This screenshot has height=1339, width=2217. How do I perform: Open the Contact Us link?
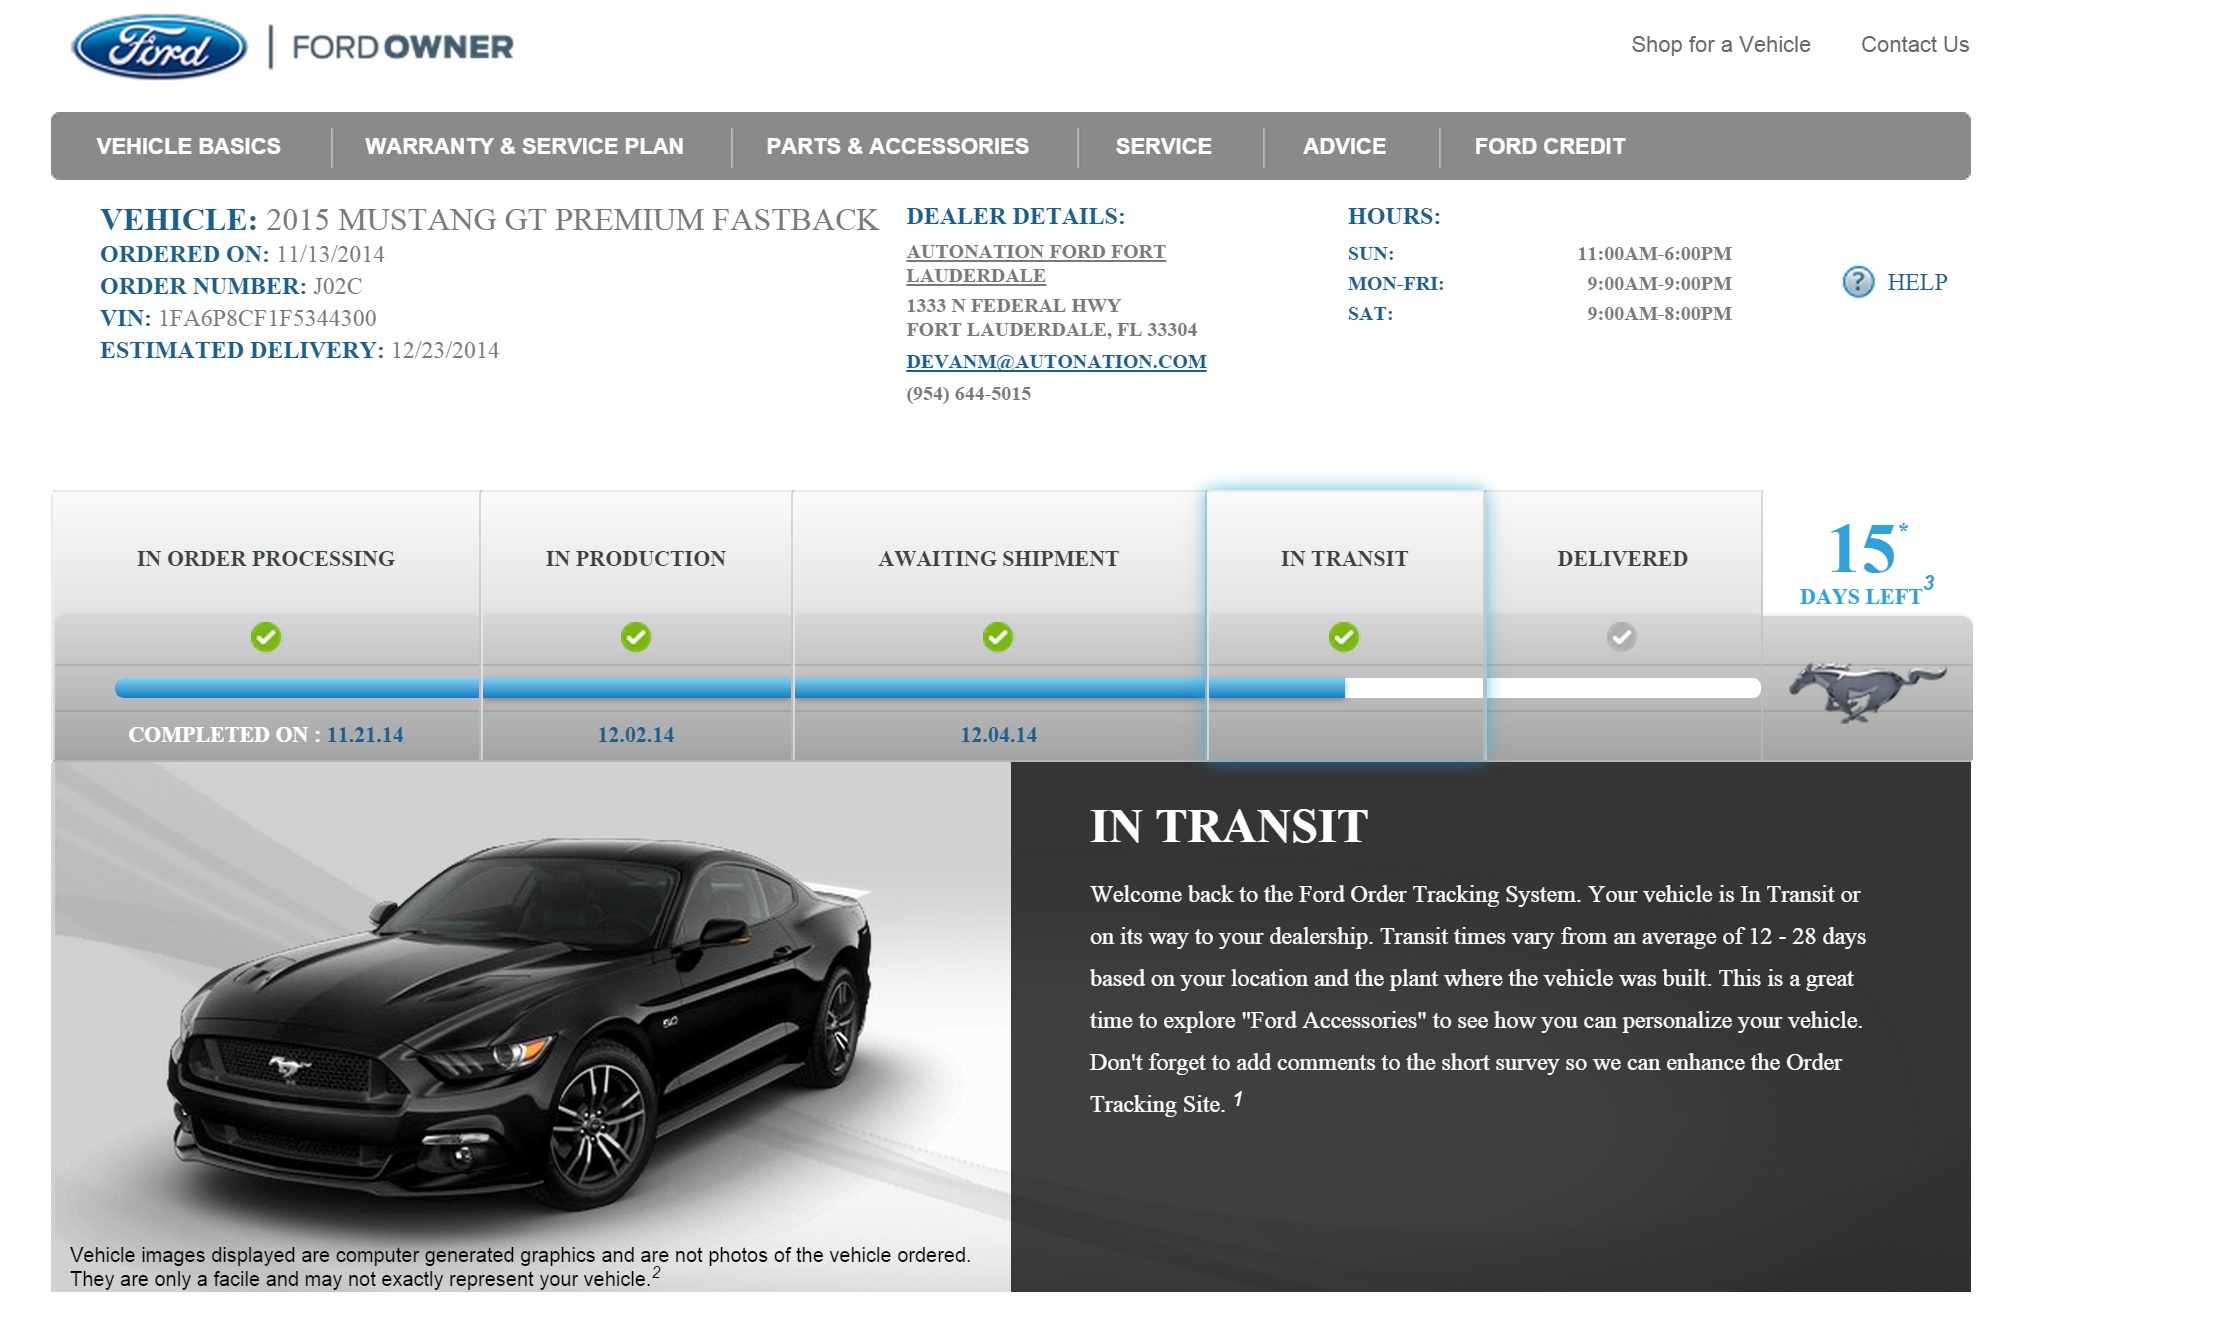pyautogui.click(x=1914, y=45)
